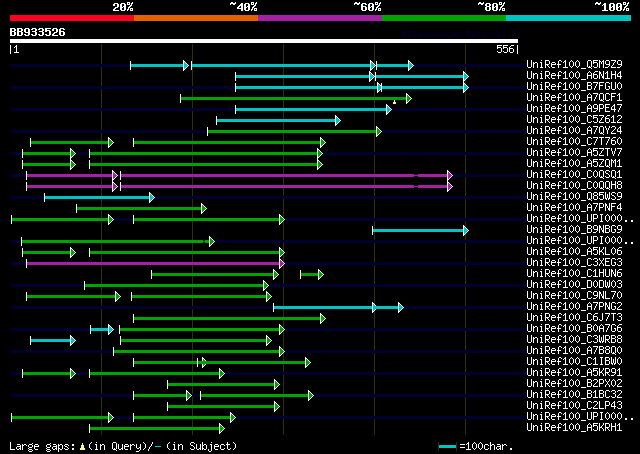Select the UniRef100_D0DW03 label

(x=574, y=285)
